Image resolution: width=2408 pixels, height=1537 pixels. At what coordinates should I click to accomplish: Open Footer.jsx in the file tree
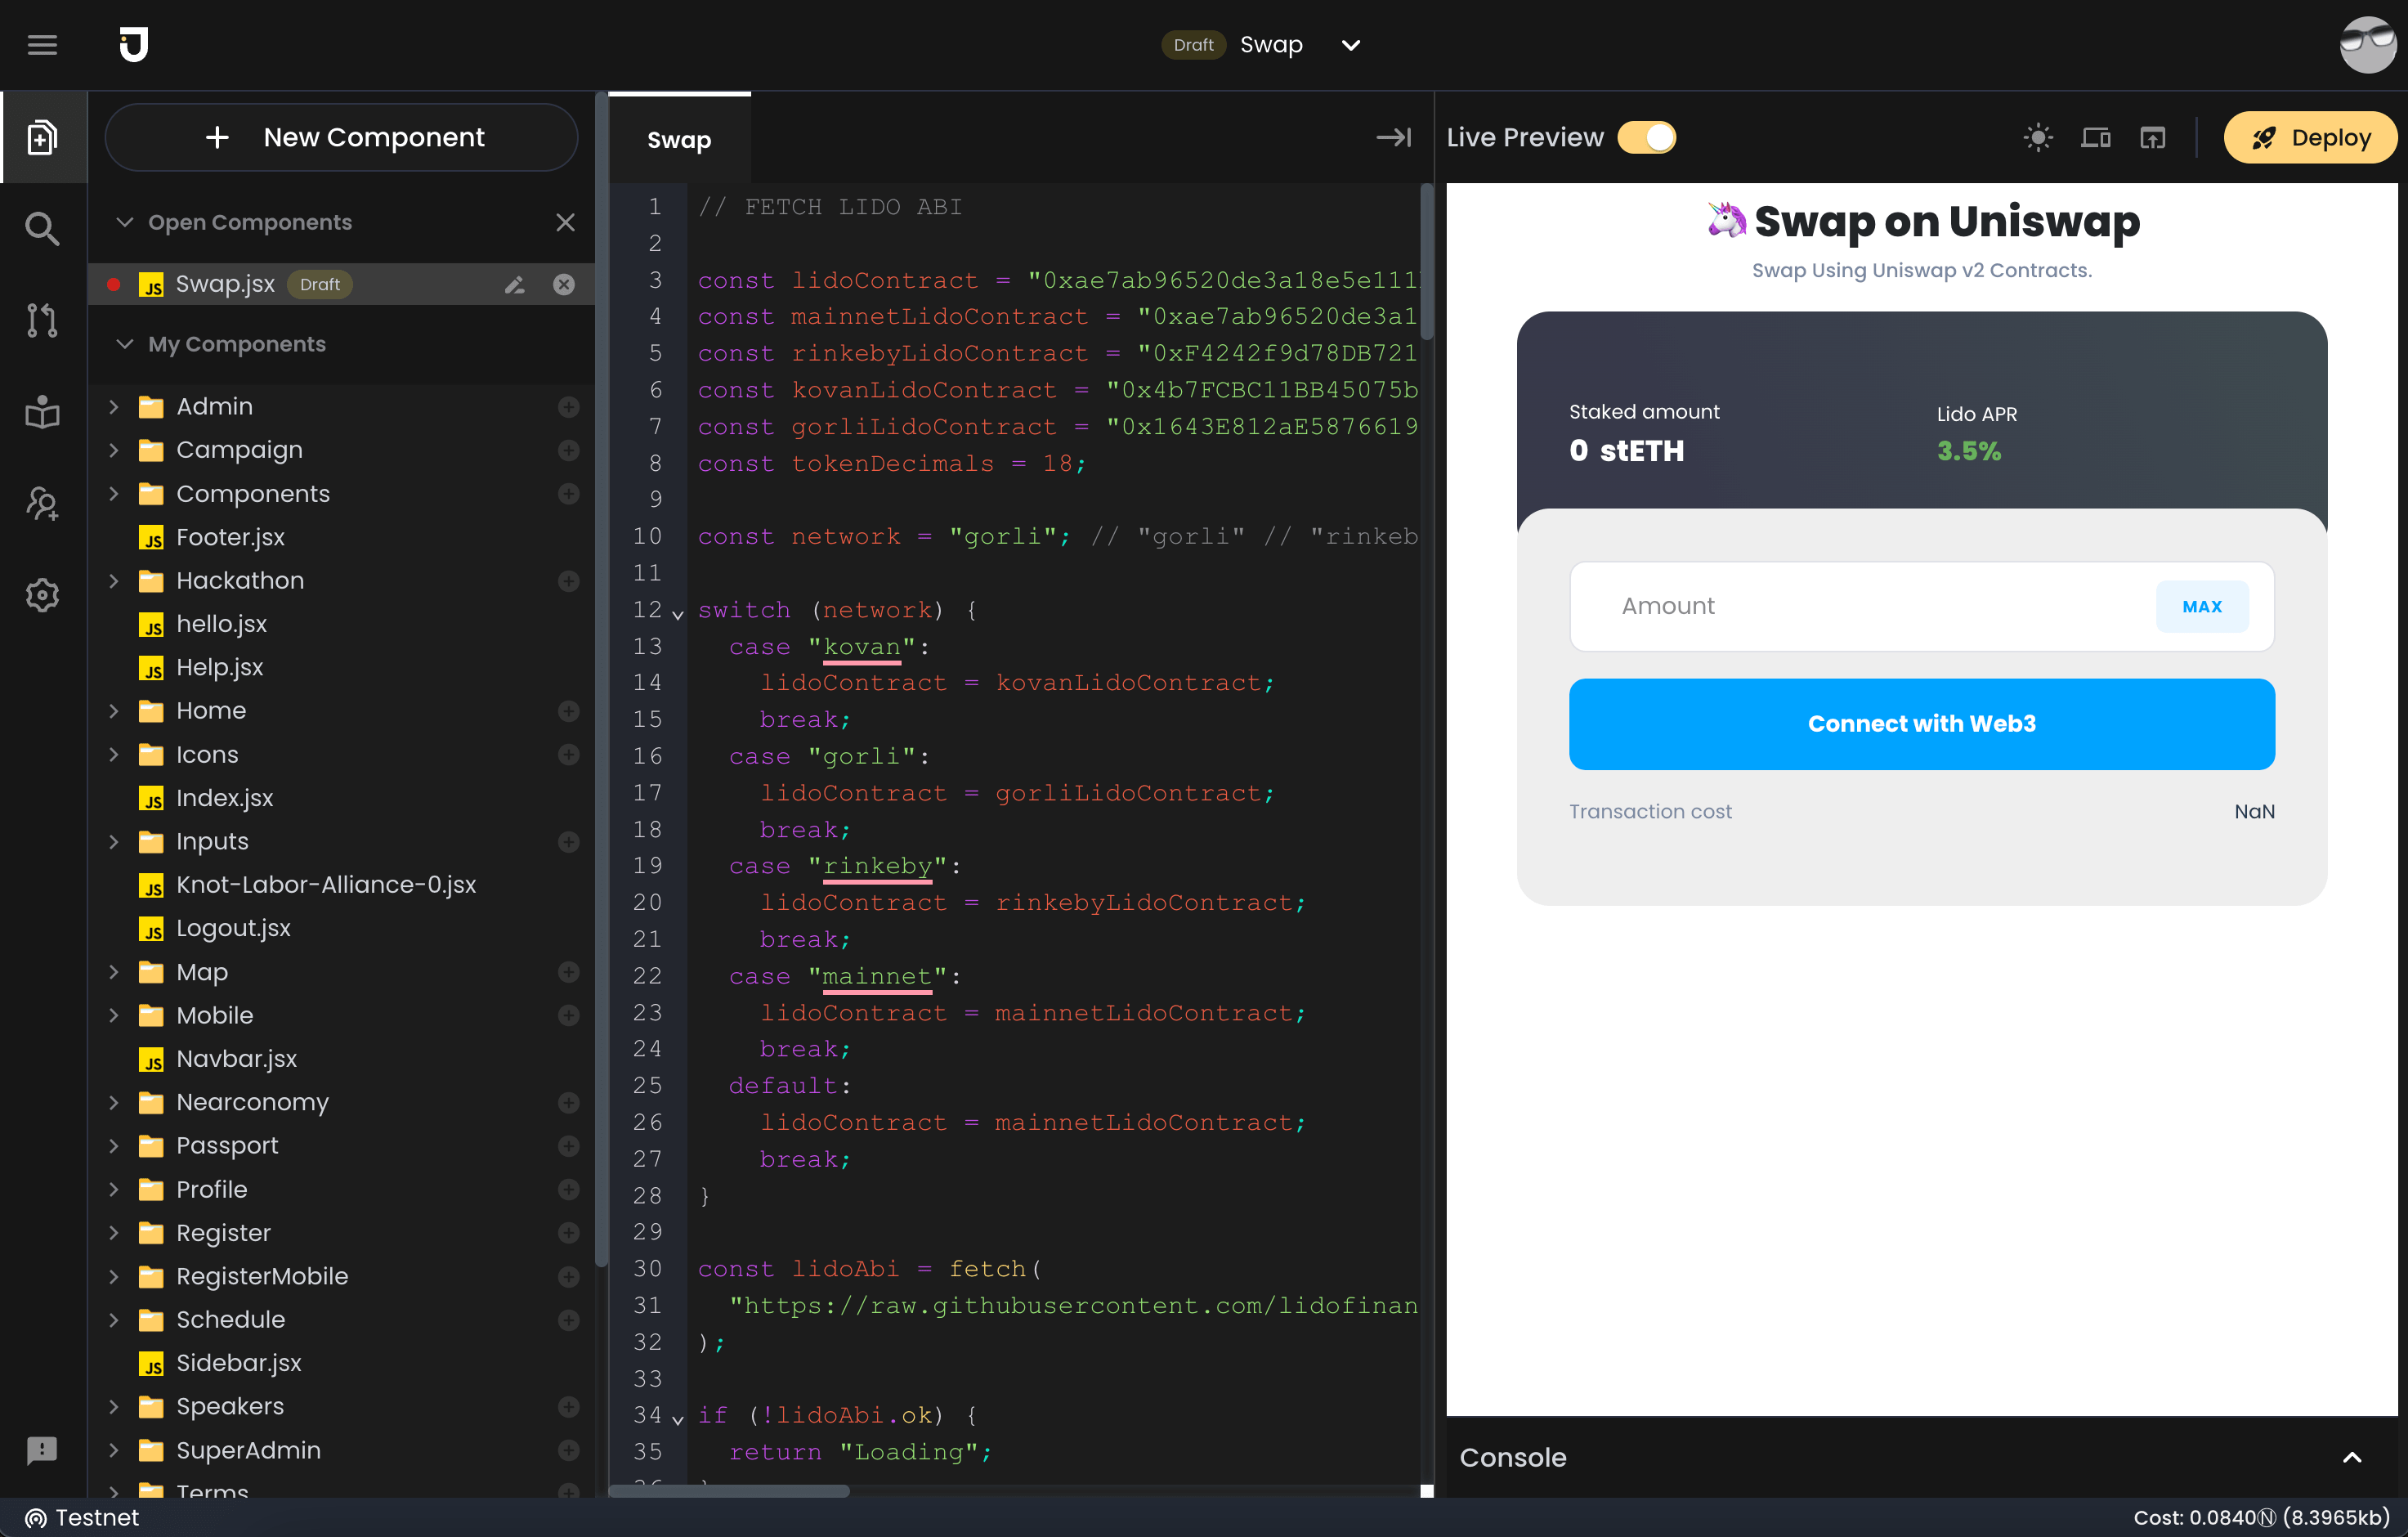point(230,537)
